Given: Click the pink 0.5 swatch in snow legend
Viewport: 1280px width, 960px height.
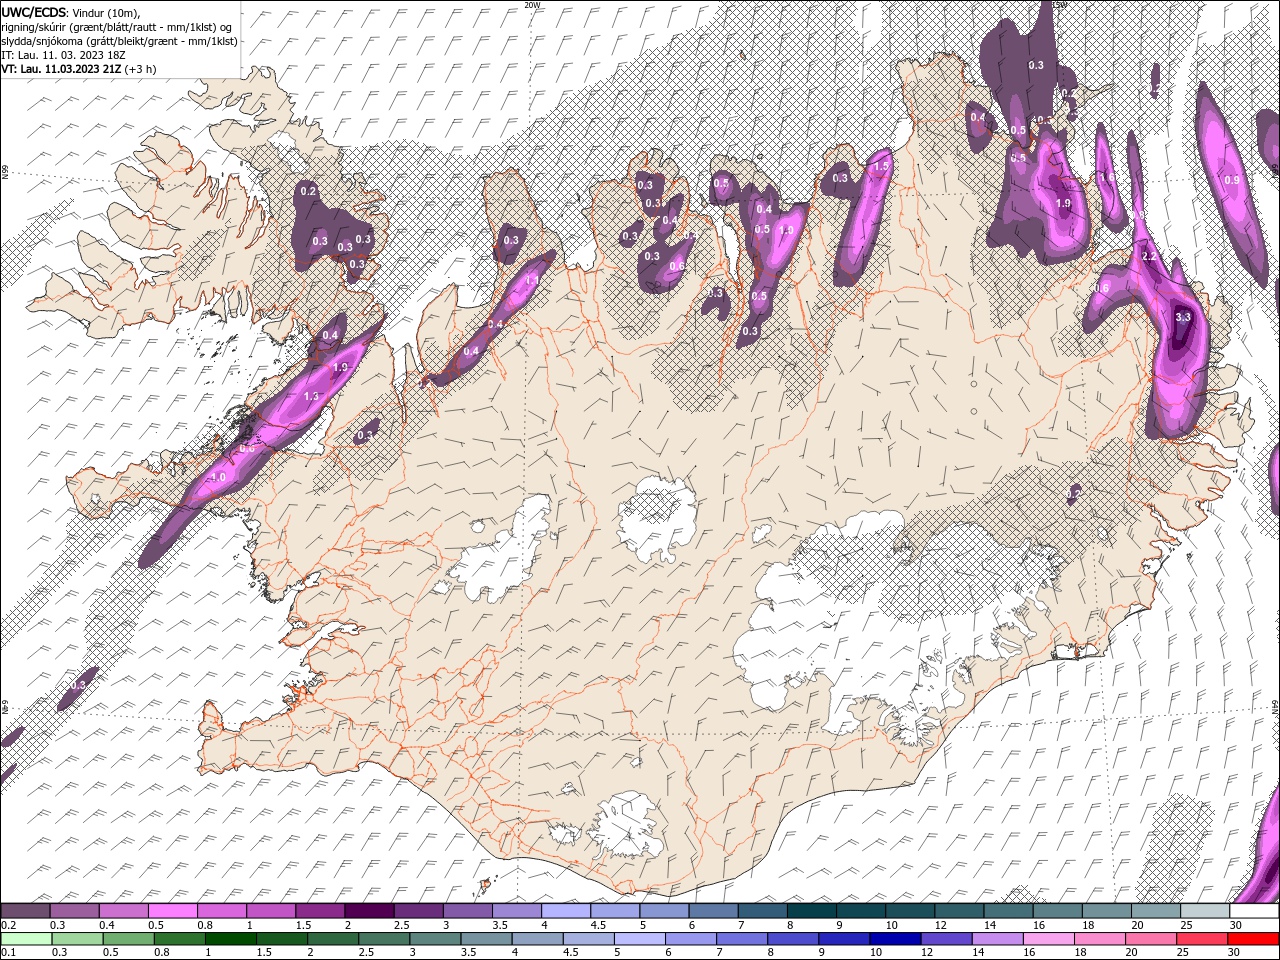Looking at the screenshot, I should pyautogui.click(x=172, y=911).
